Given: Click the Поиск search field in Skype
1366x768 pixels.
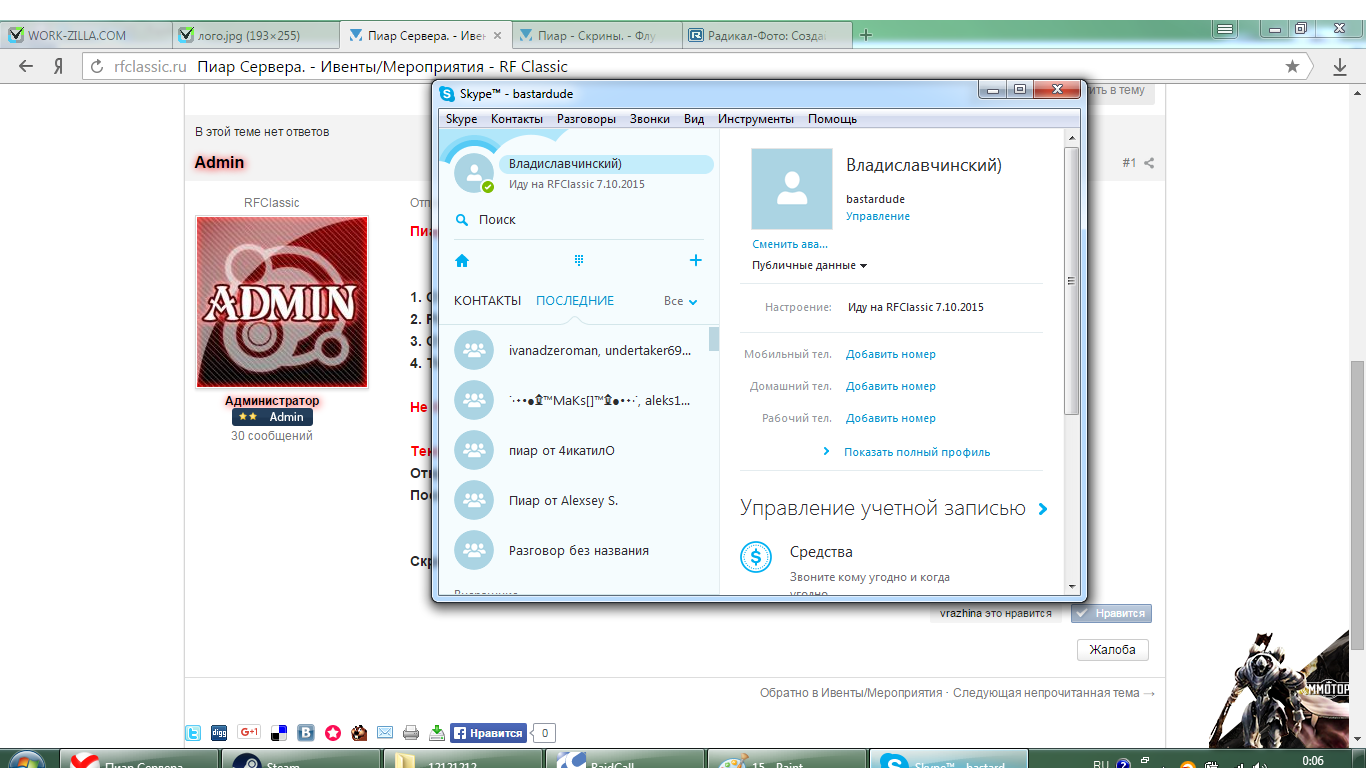Looking at the screenshot, I should coord(579,220).
